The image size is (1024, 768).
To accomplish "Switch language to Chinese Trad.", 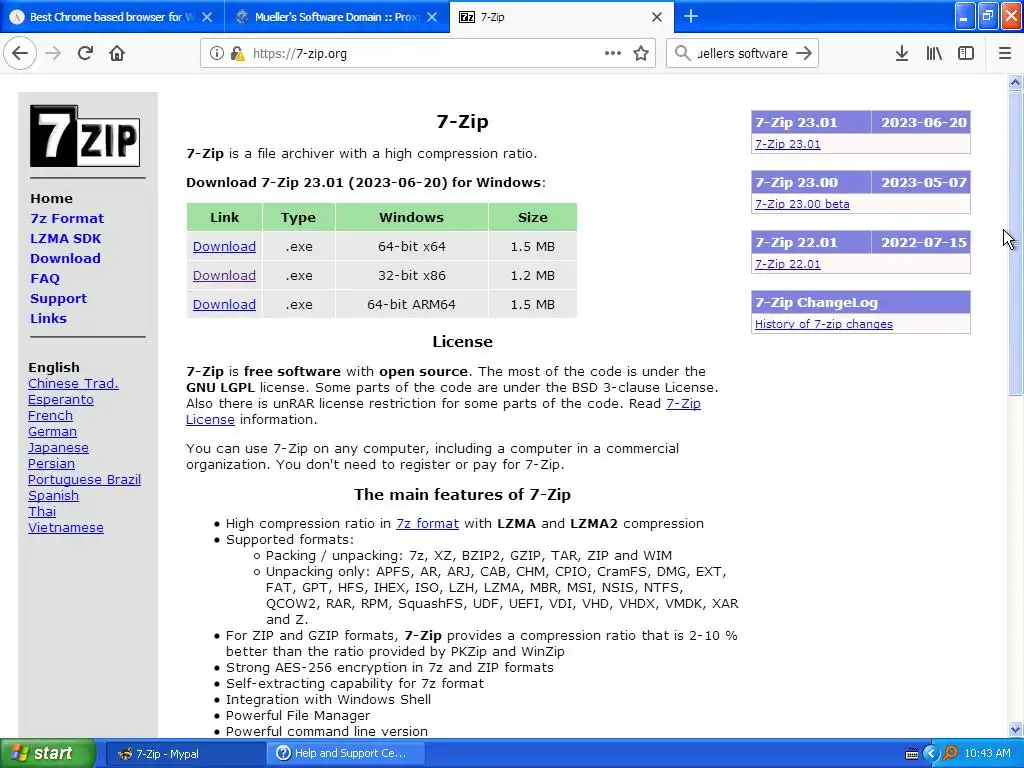I will click(x=73, y=384).
